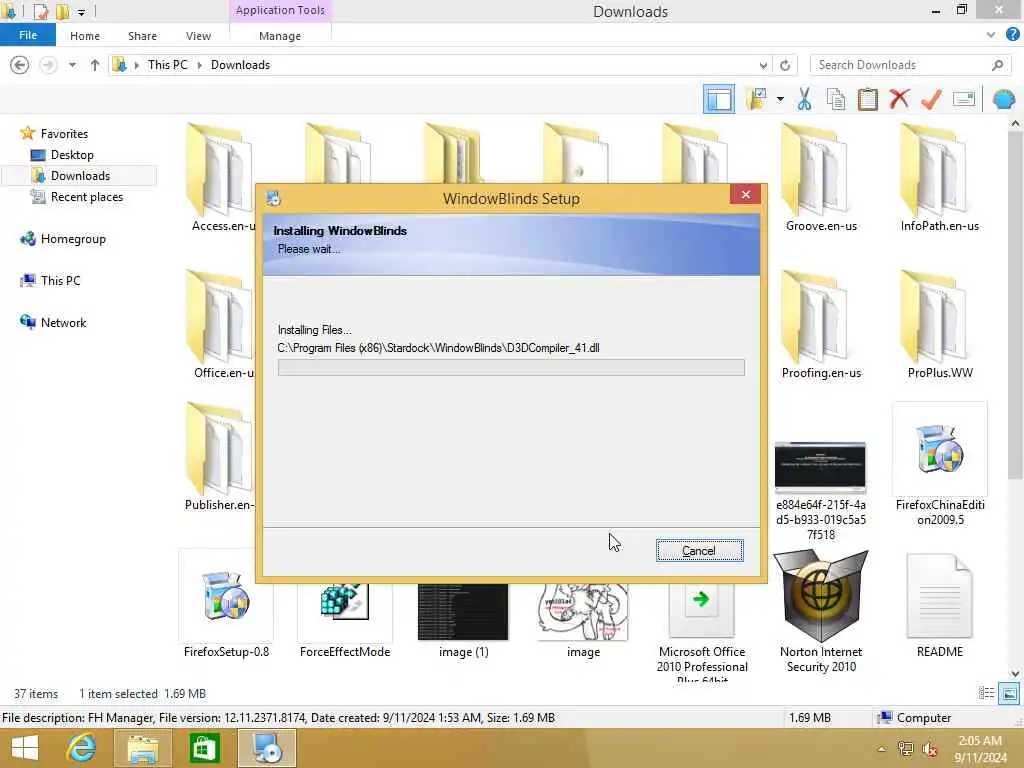Select the Groove.en-us folder
Image resolution: width=1024 pixels, height=768 pixels.
821,178
